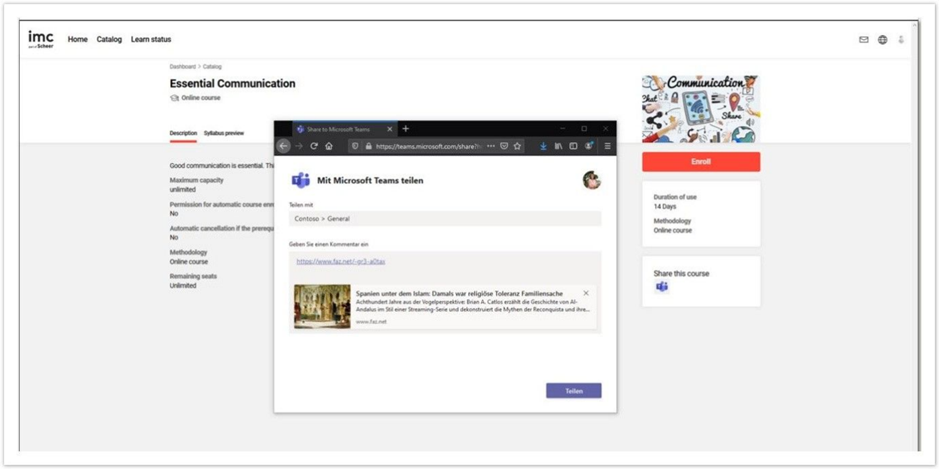Open the page actions three-dot menu
This screenshot has height=469, width=939.
coord(490,146)
